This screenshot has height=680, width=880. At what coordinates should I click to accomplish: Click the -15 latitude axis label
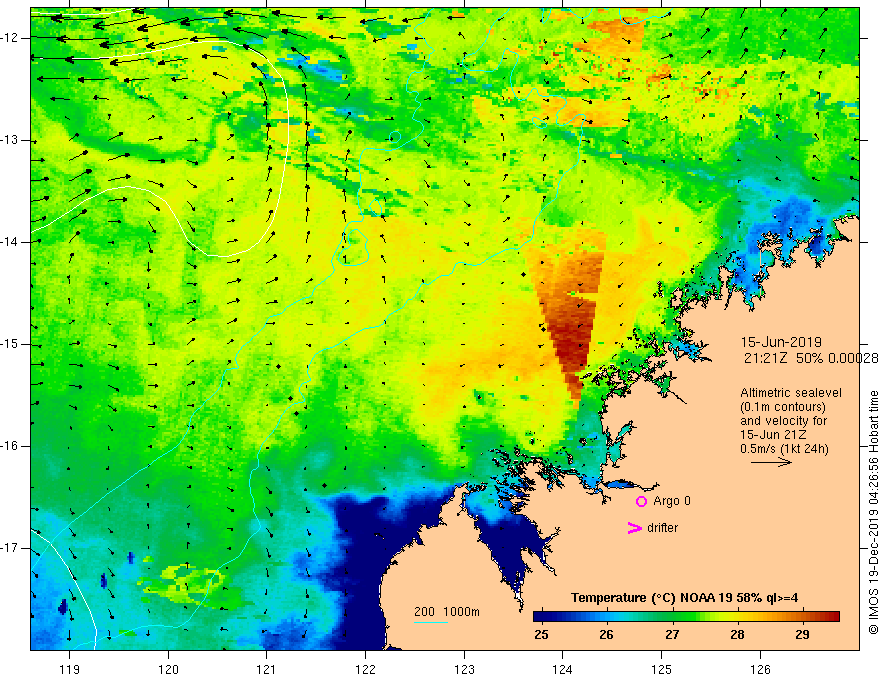click(x=10, y=344)
